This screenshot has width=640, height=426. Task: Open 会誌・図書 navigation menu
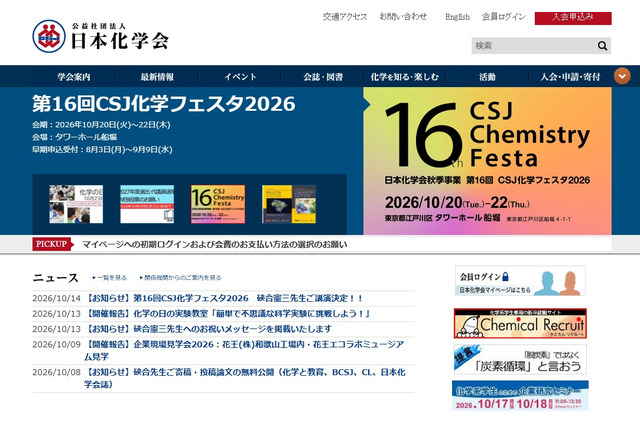click(323, 77)
